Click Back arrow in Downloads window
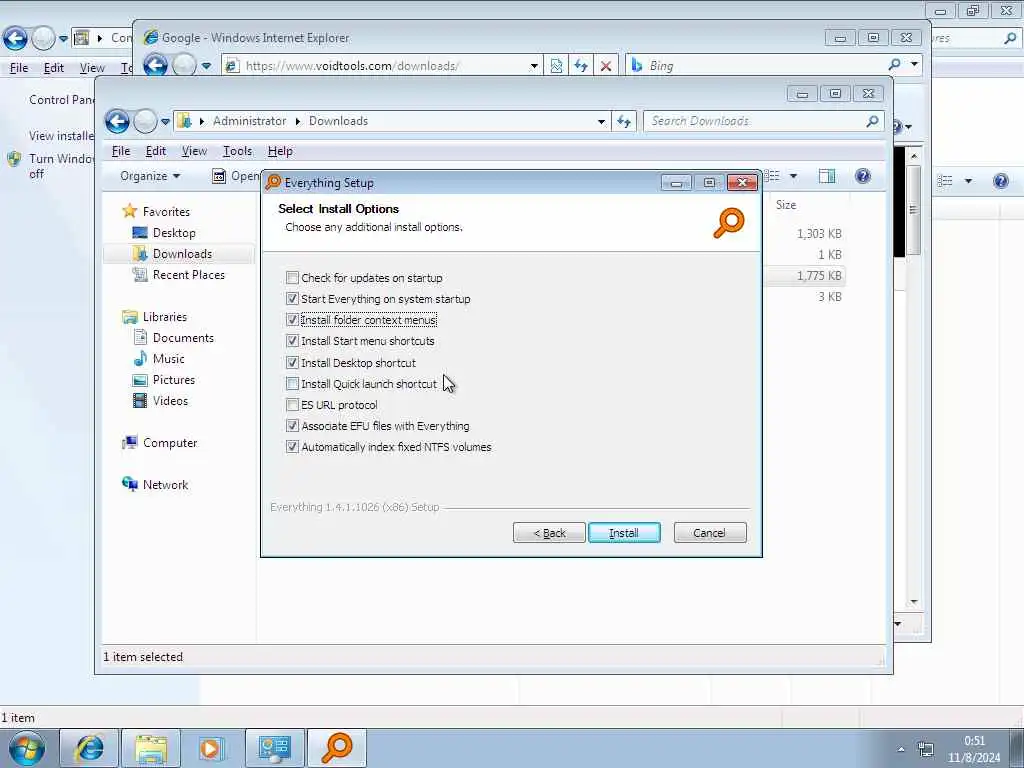 click(118, 121)
